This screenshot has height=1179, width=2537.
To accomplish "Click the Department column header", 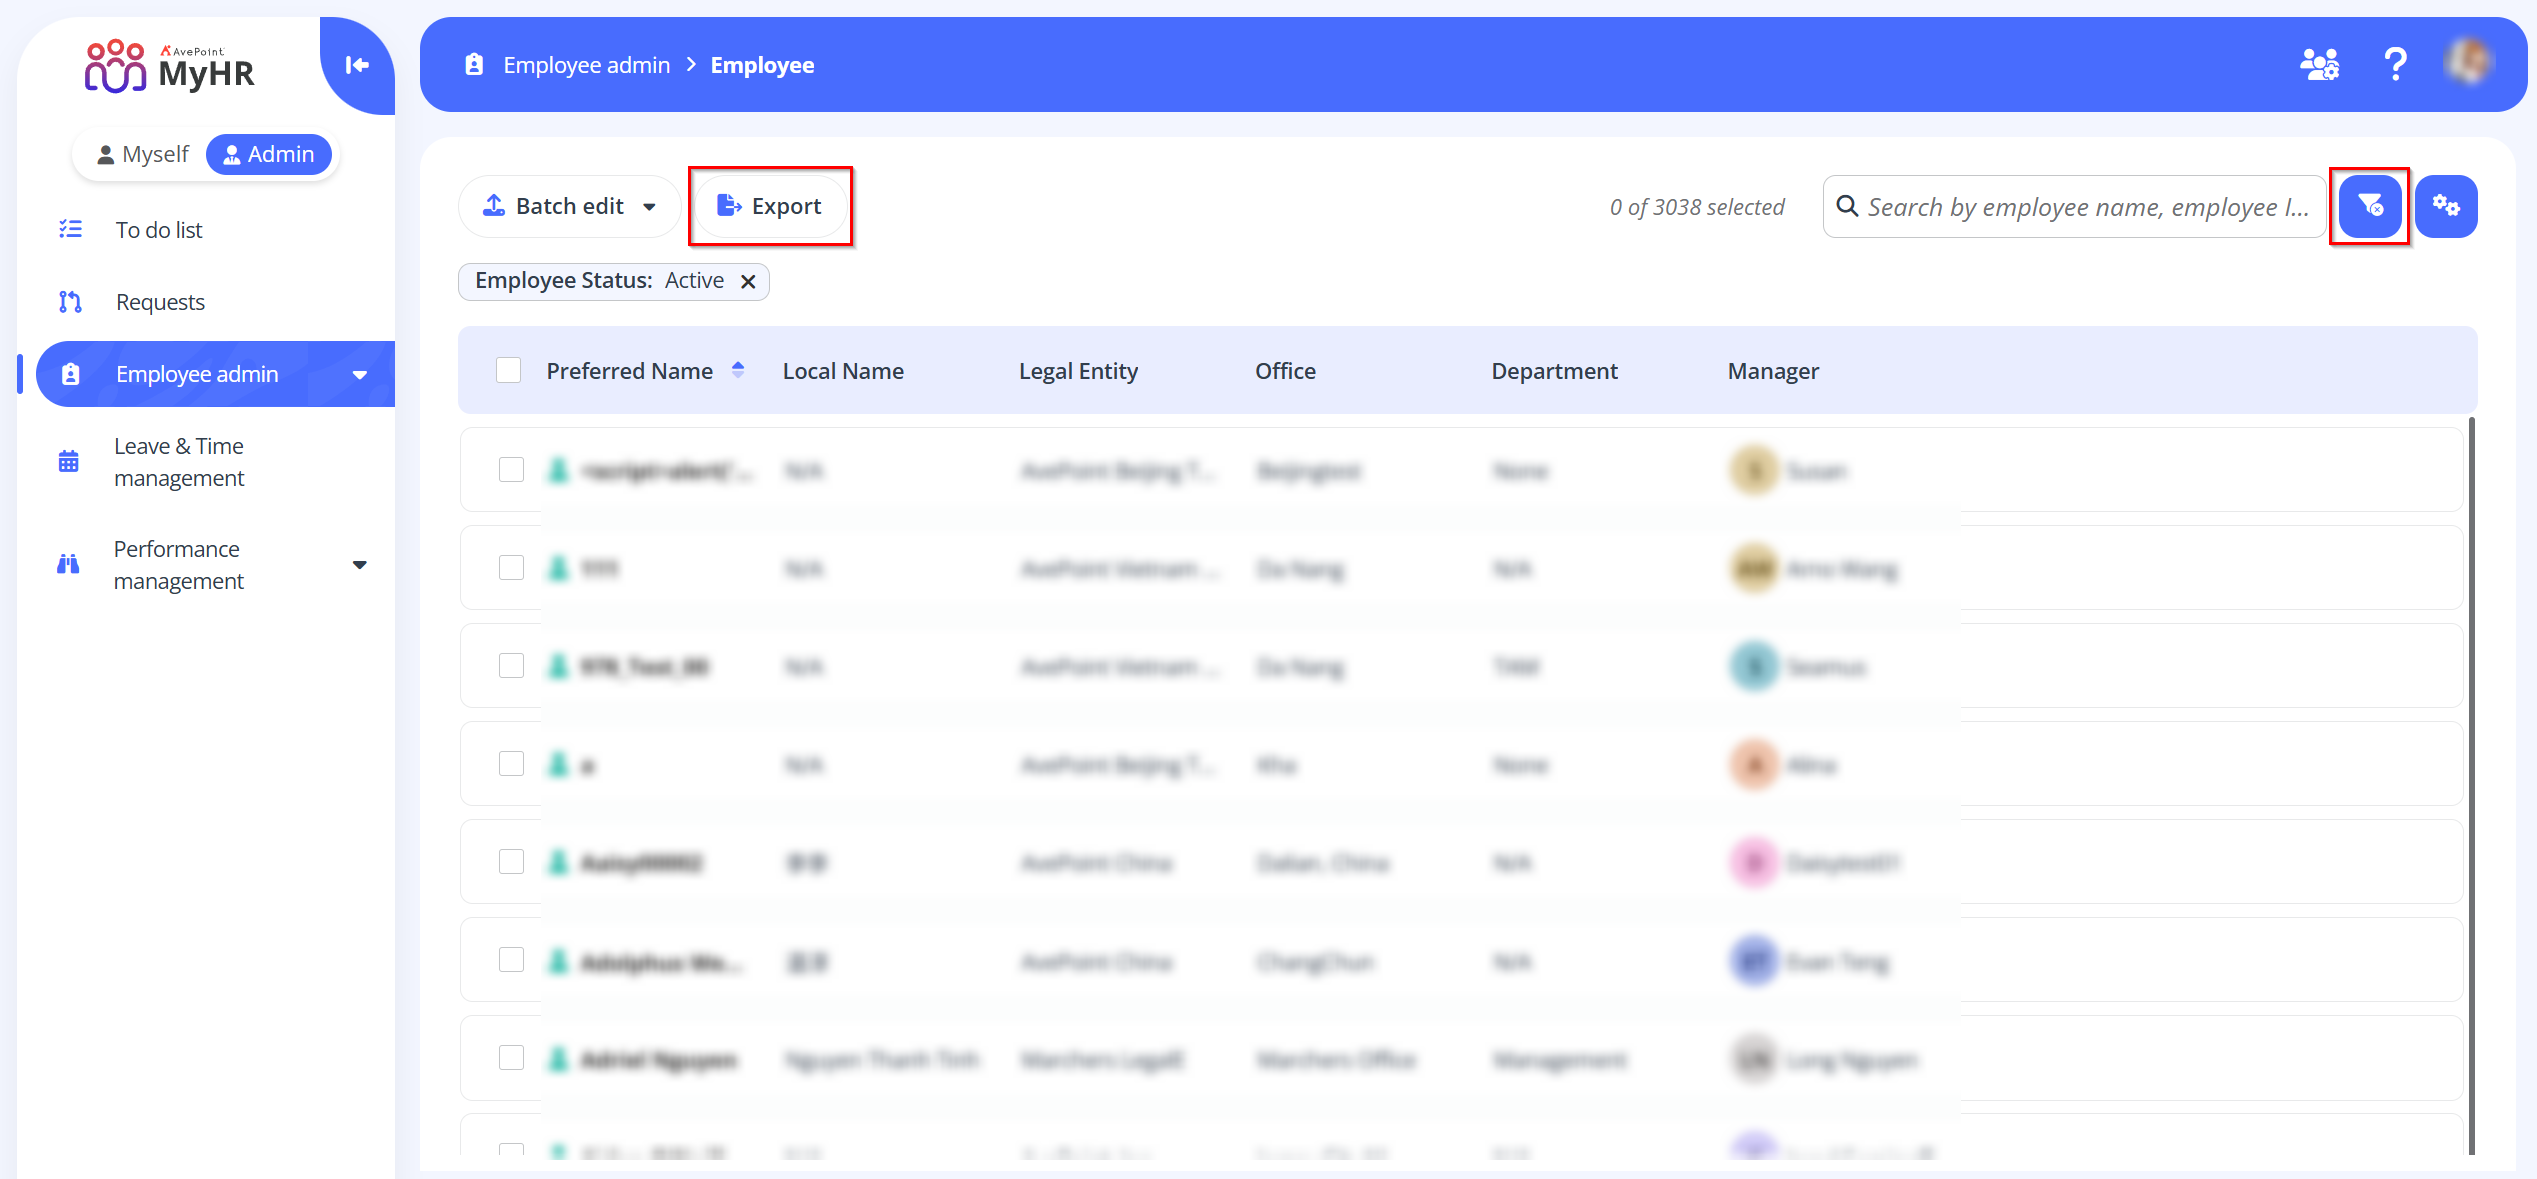I will click(x=1554, y=371).
